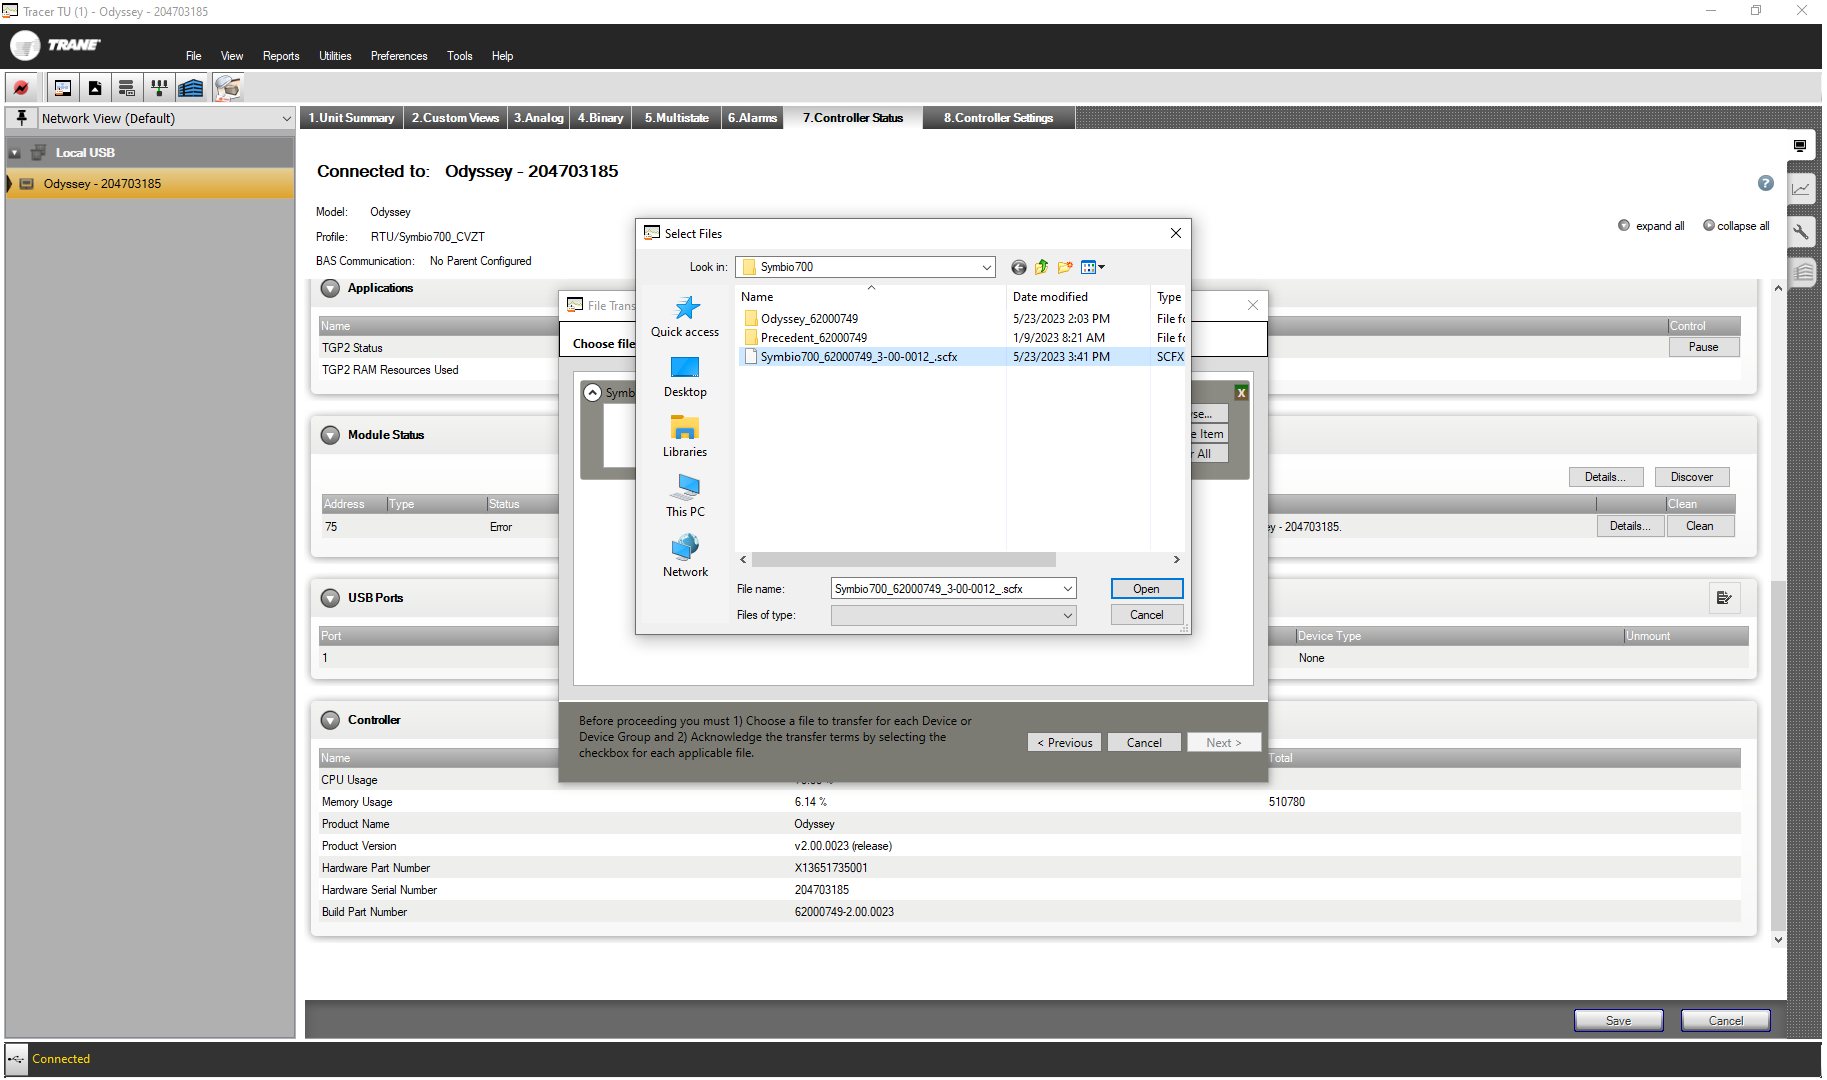Switch to 1. Unit Summary tab
1827x1080 pixels.
(x=352, y=118)
